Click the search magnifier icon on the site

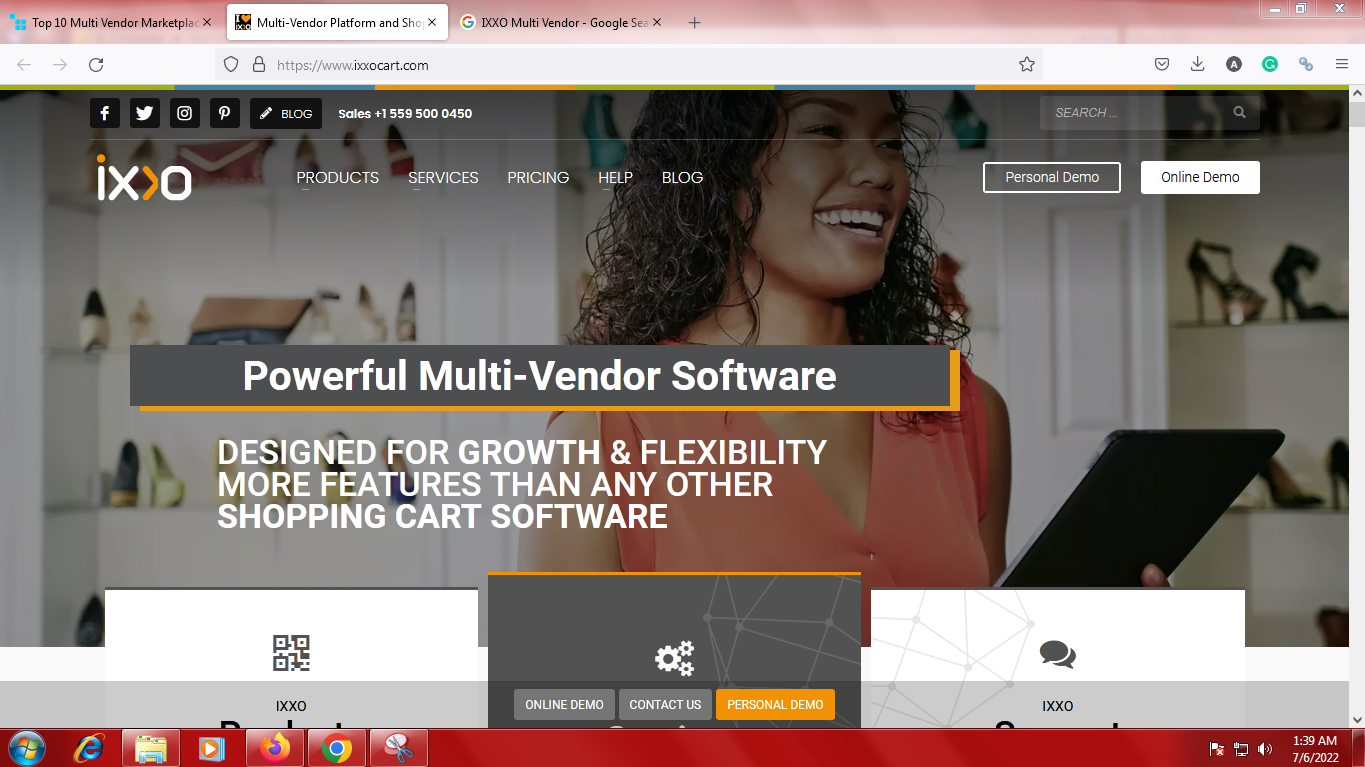[1240, 113]
